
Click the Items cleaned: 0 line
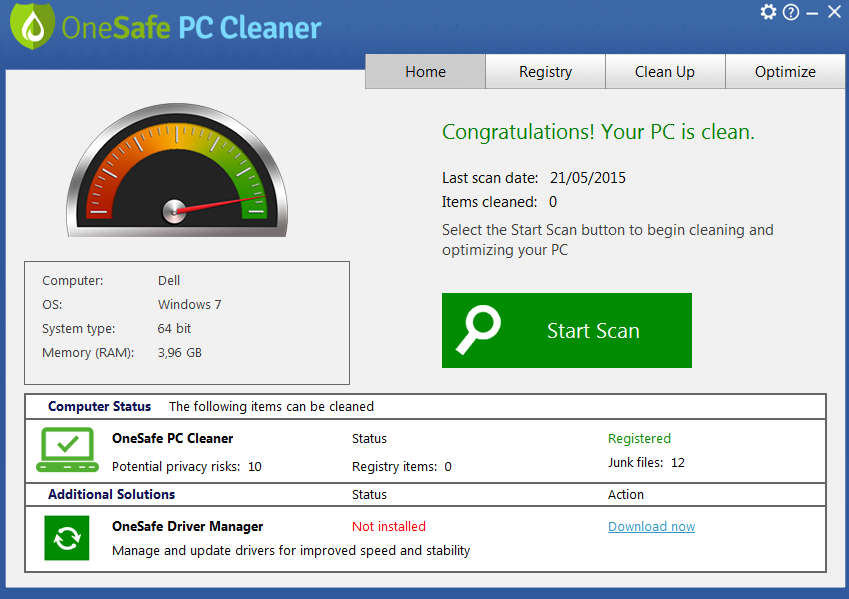pos(499,202)
